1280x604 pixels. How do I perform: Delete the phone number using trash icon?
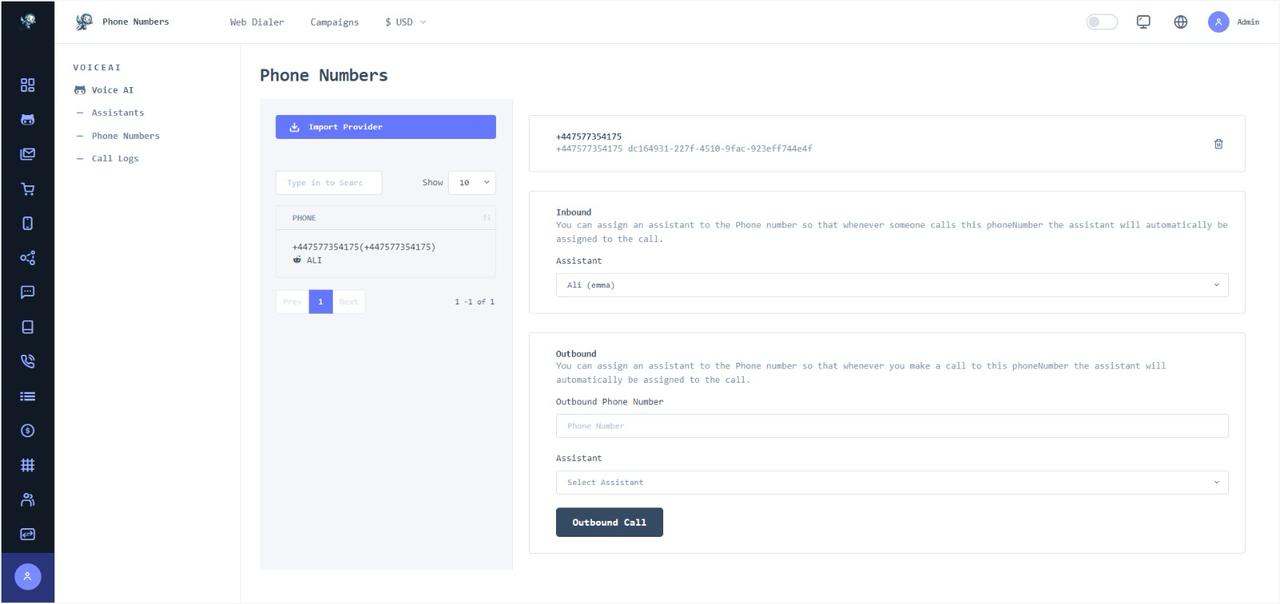[x=1218, y=143]
